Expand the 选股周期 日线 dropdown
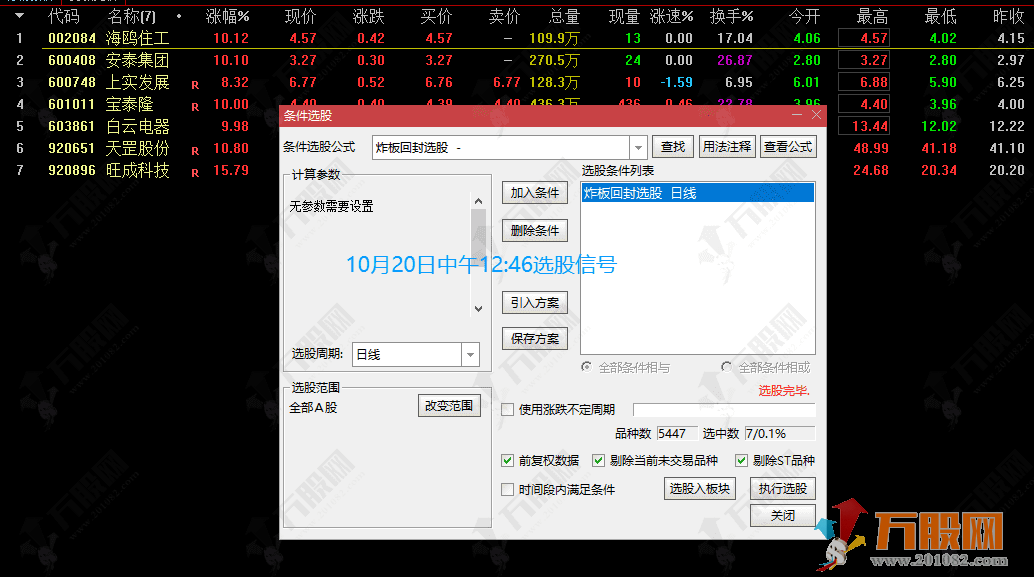 470,355
